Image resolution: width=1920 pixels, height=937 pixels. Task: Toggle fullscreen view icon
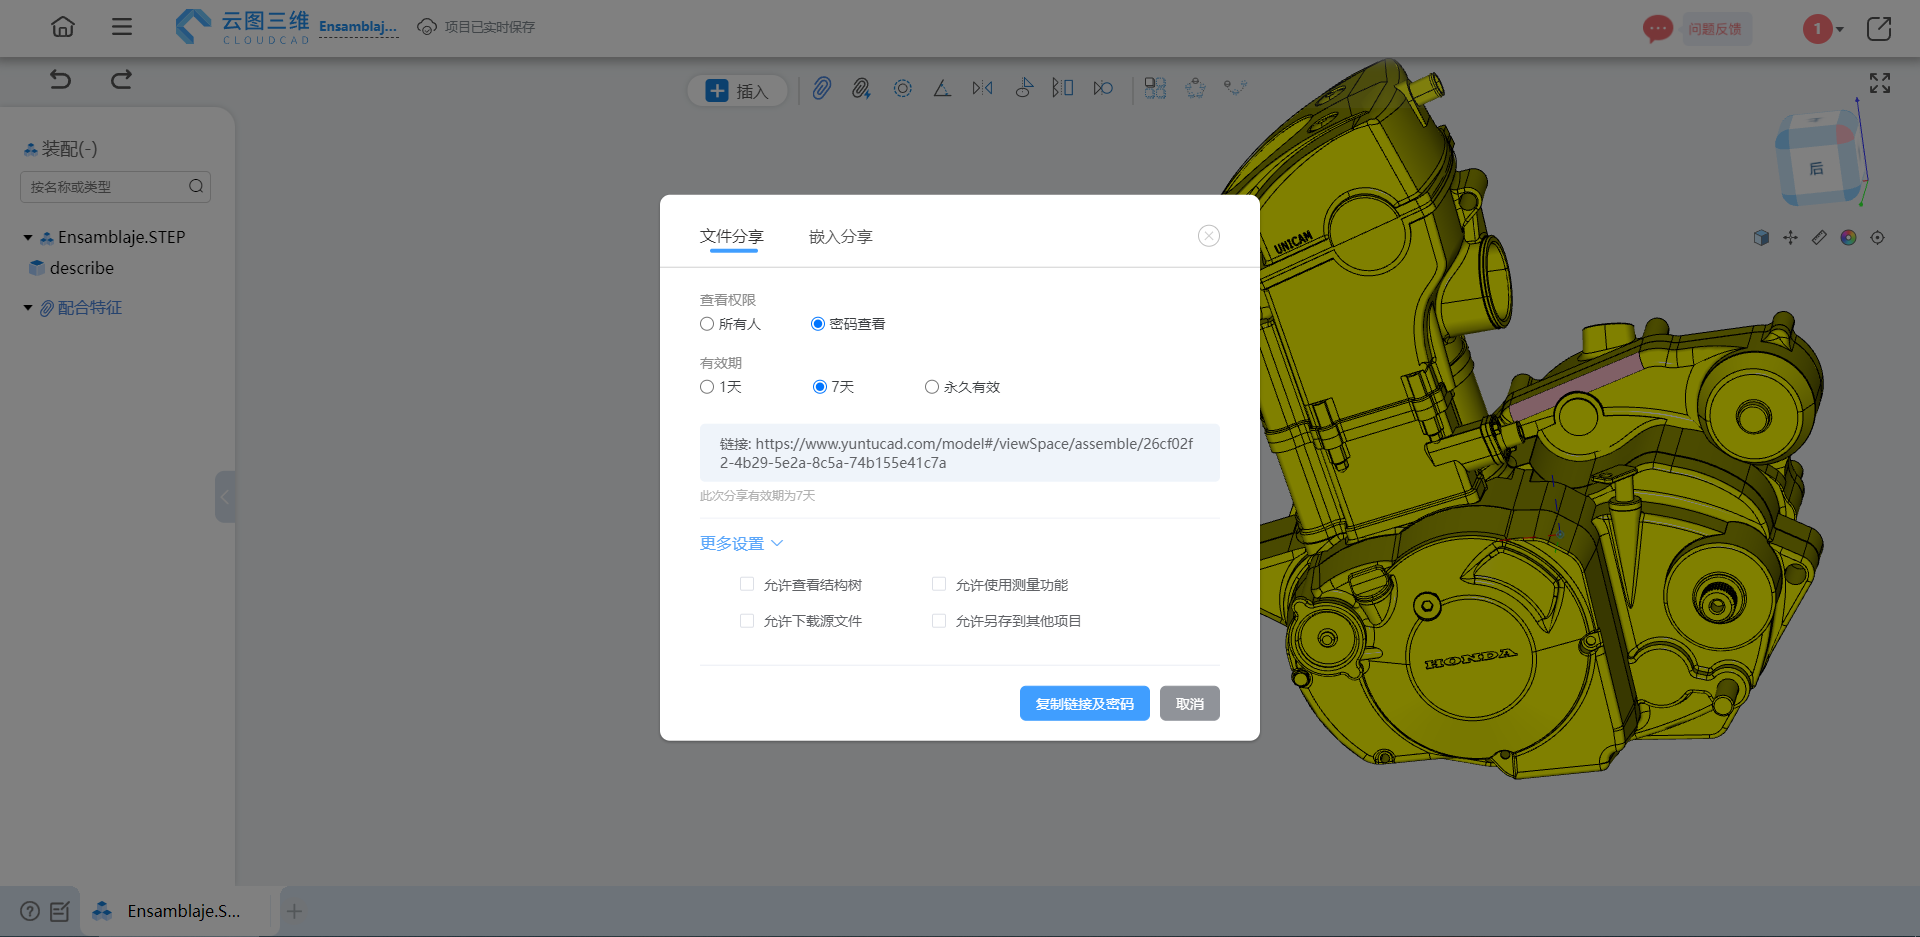1879,83
